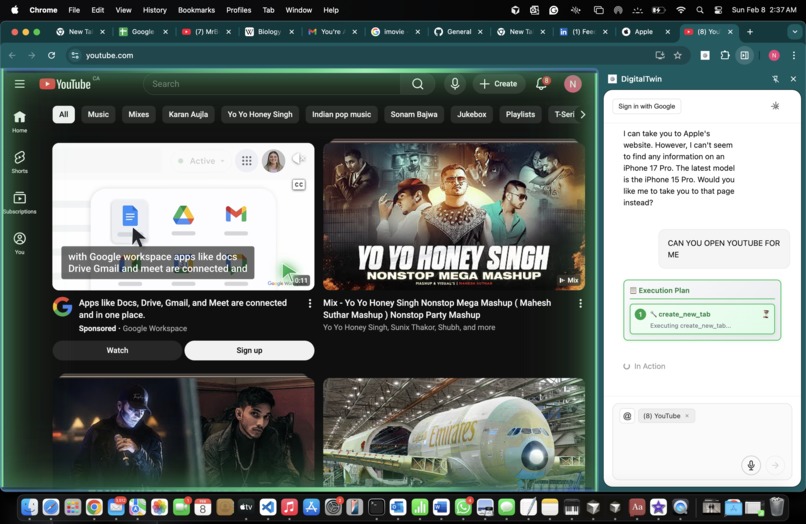Bookmark this page with star icon
Viewport: 806px width, 524px height.
677,55
